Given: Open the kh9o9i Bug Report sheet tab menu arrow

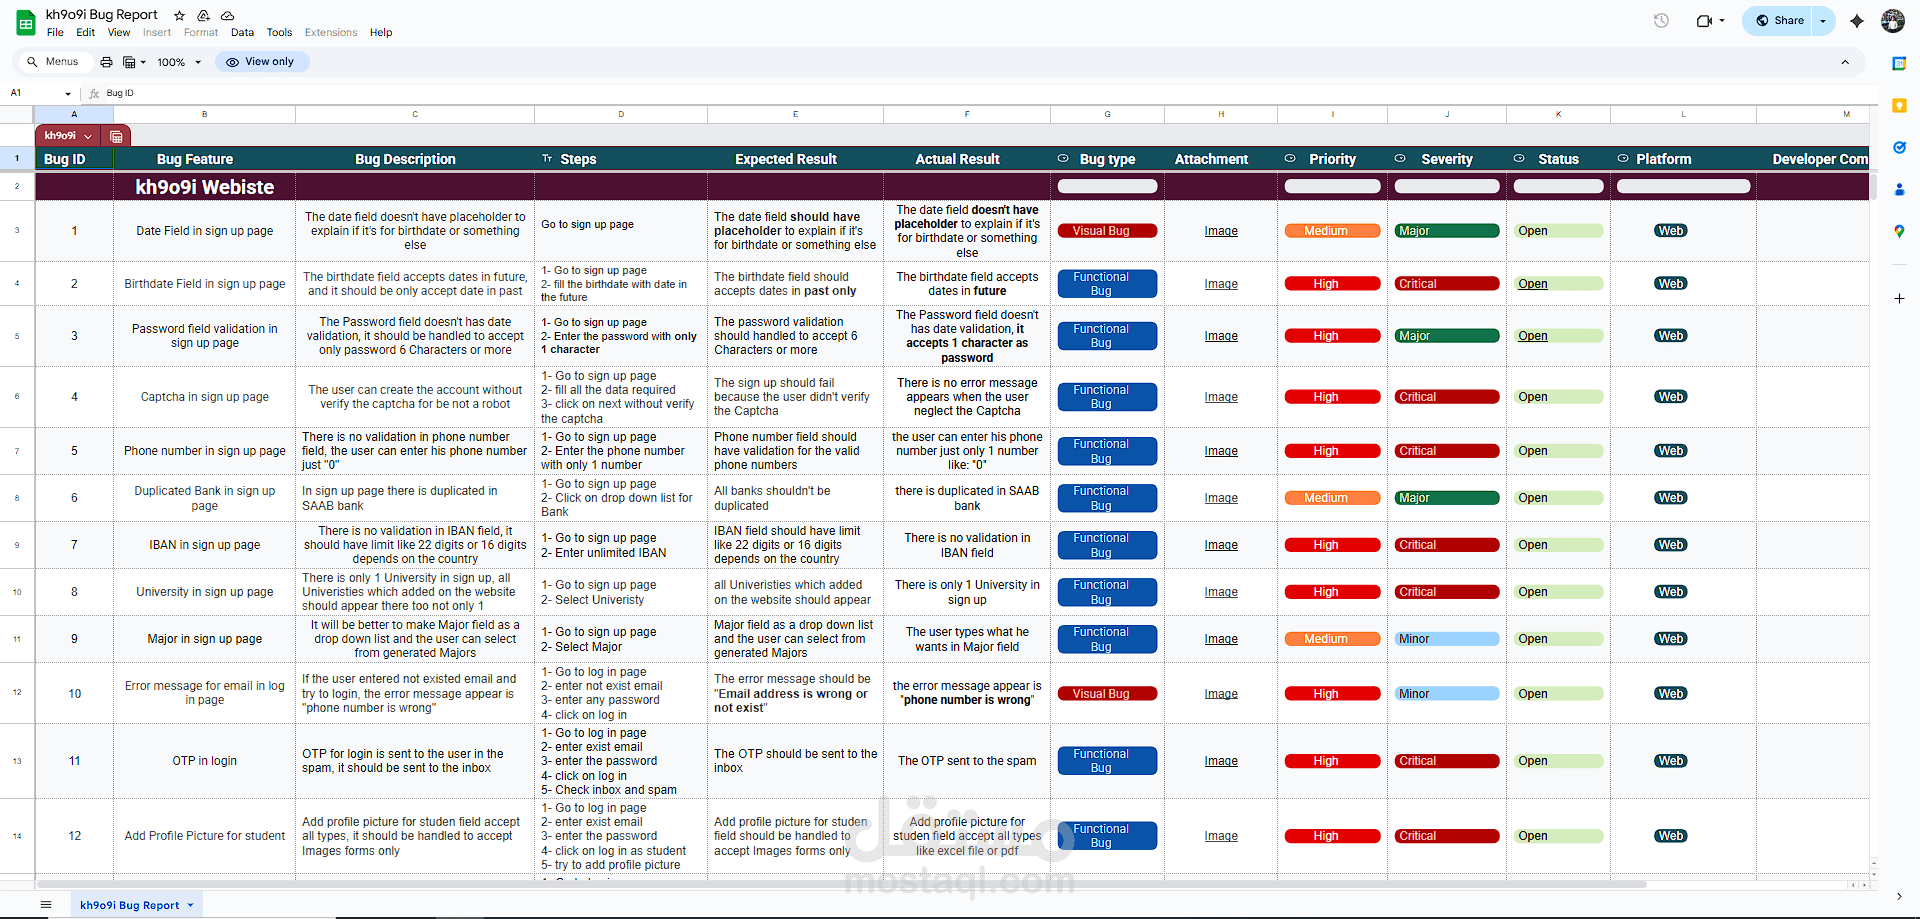Looking at the screenshot, I should (x=190, y=905).
